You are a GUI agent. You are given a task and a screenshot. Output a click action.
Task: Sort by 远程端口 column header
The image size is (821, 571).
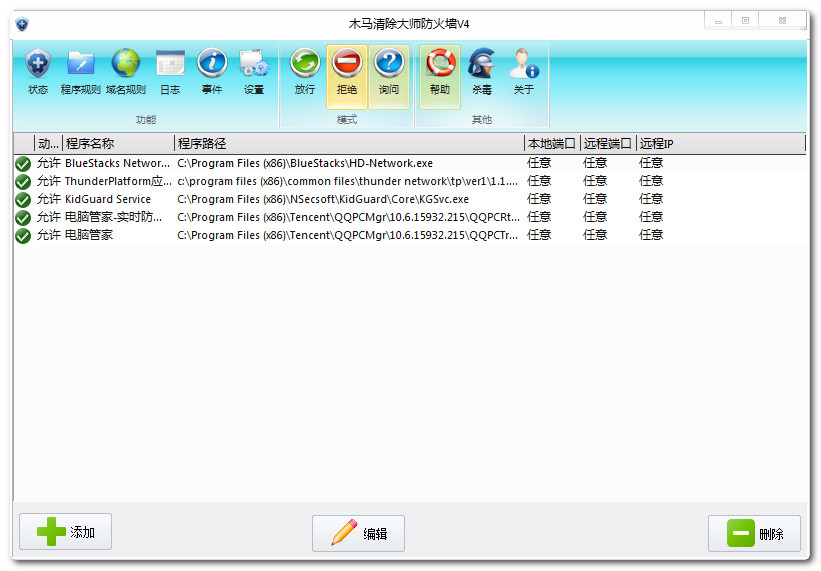(x=608, y=143)
